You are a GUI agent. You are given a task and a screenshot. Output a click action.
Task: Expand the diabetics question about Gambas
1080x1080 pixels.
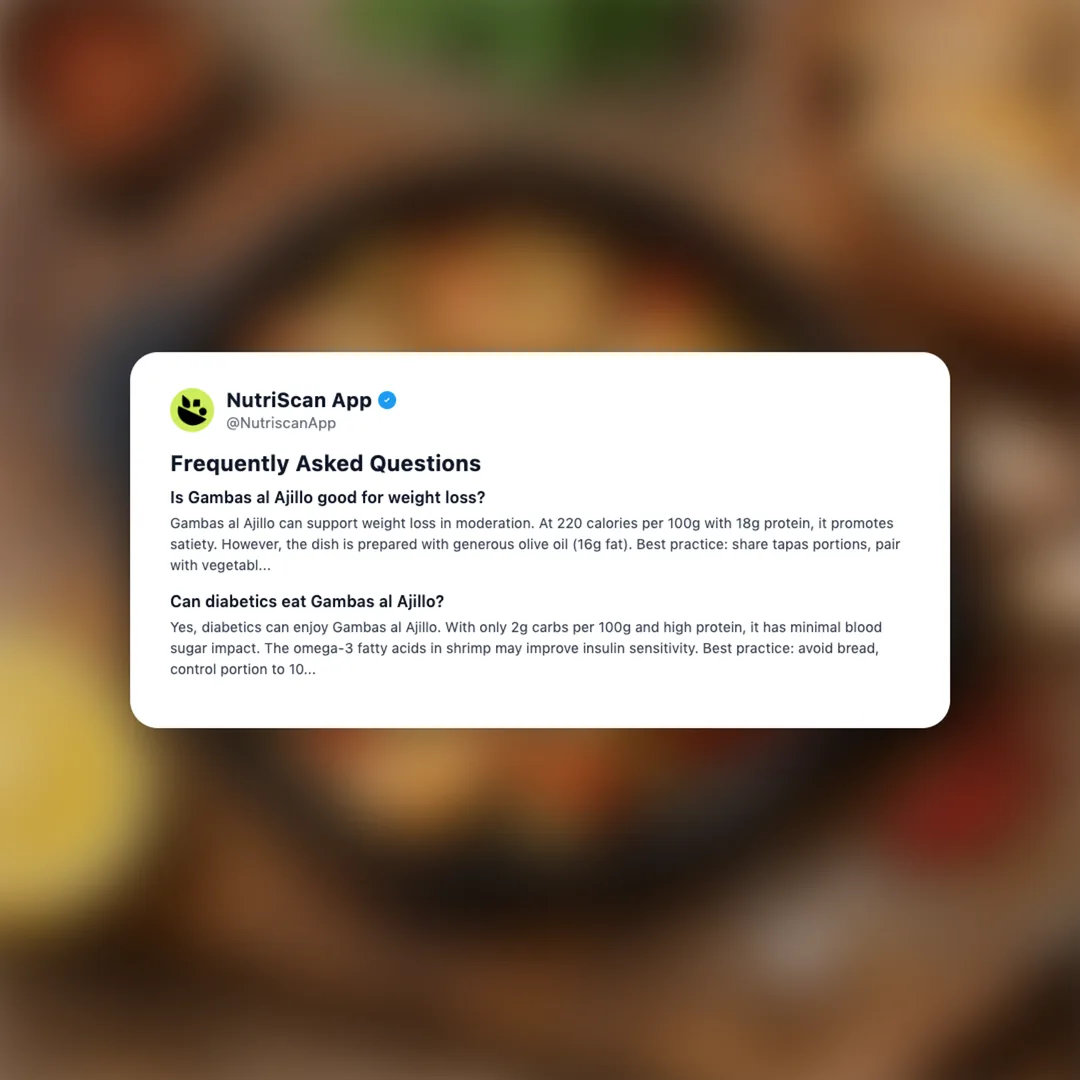[307, 601]
